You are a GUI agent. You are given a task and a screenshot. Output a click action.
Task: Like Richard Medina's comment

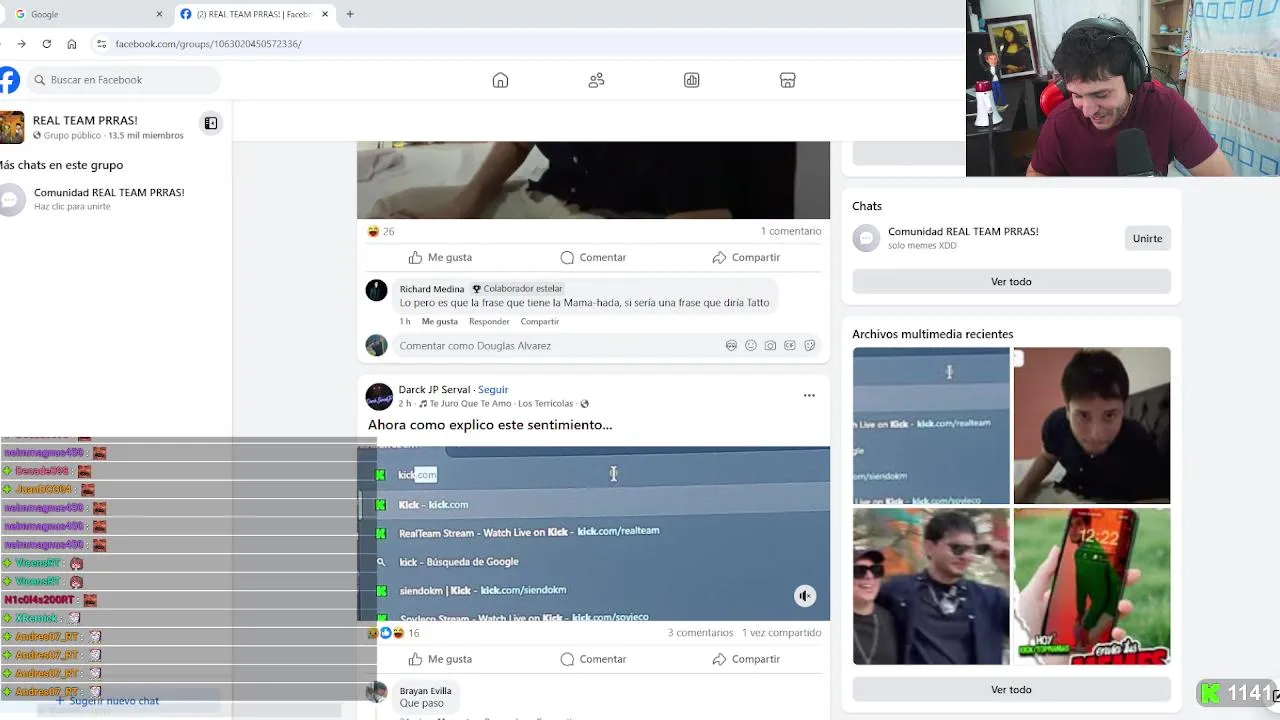pos(439,321)
